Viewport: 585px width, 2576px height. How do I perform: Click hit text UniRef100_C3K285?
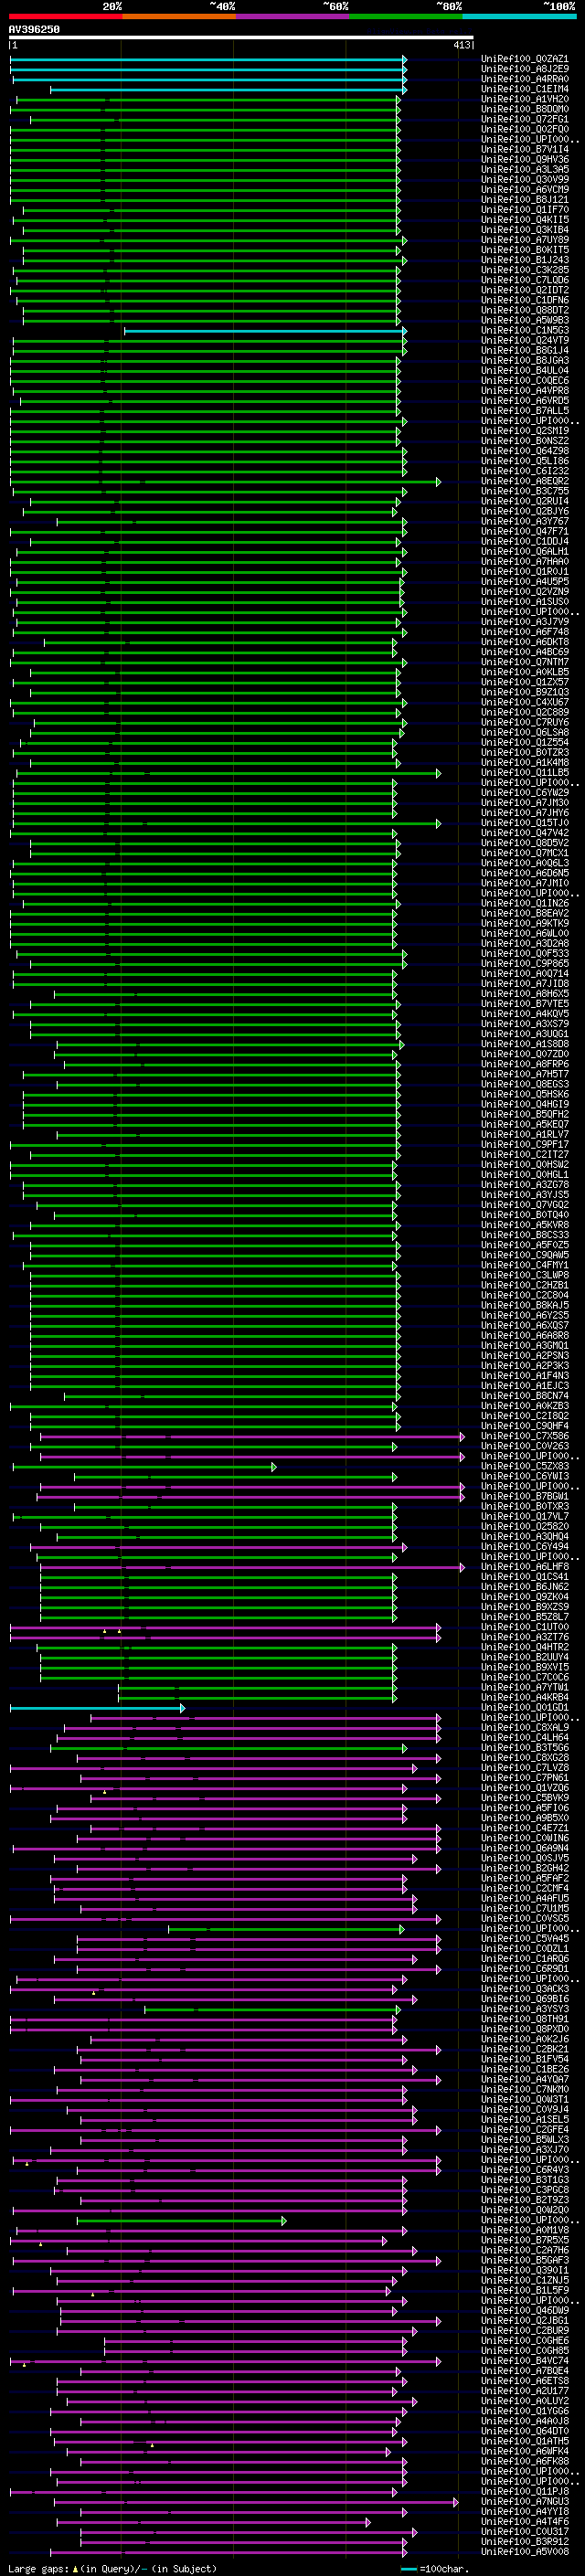[524, 270]
